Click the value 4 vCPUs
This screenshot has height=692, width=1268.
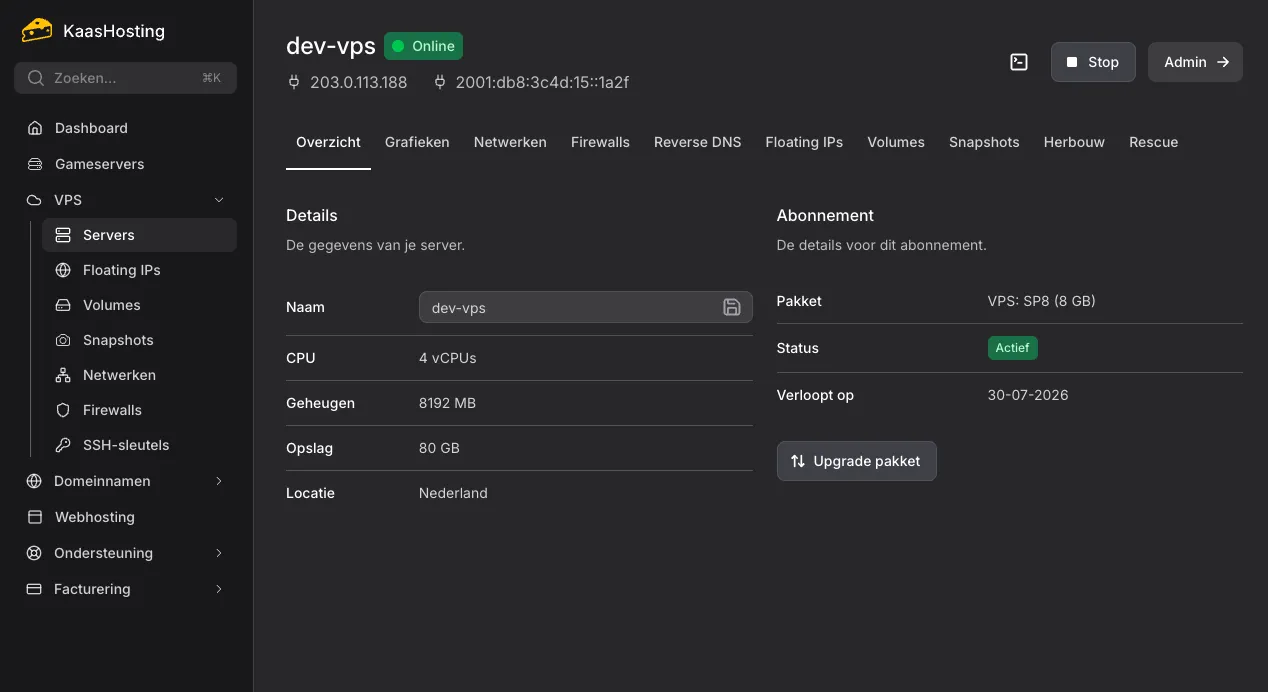tap(447, 358)
